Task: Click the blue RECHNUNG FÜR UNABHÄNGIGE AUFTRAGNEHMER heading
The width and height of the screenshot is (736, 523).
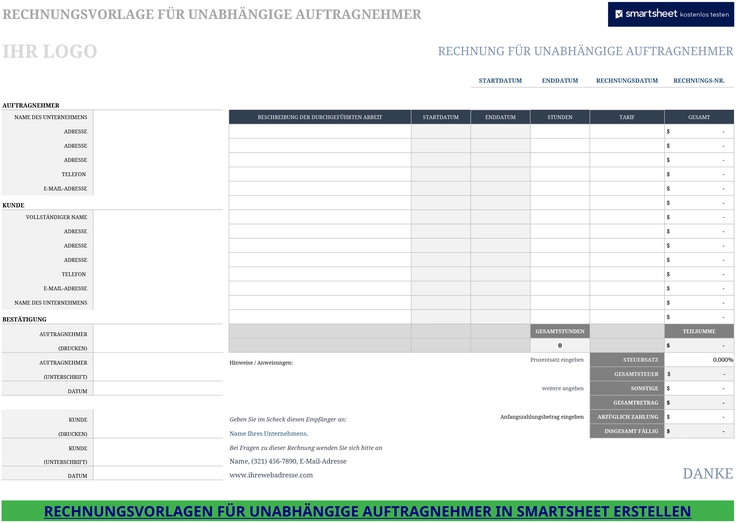Action: 585,51
